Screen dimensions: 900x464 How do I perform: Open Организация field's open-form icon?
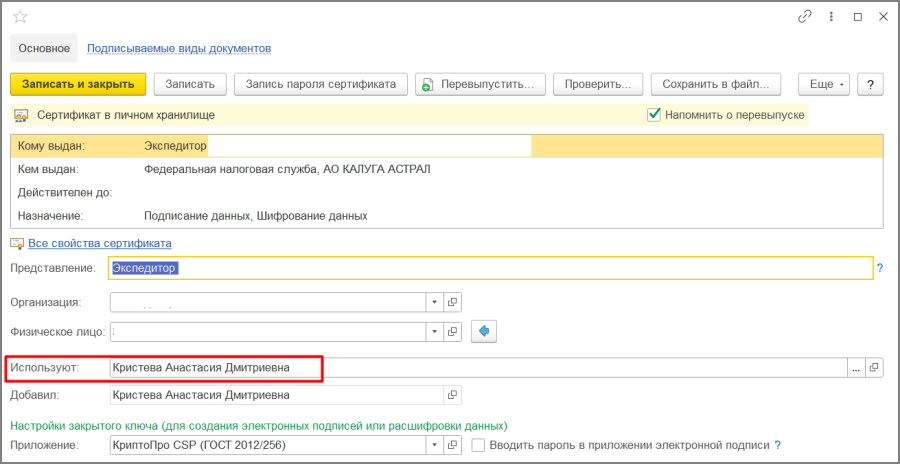pyautogui.click(x=452, y=301)
